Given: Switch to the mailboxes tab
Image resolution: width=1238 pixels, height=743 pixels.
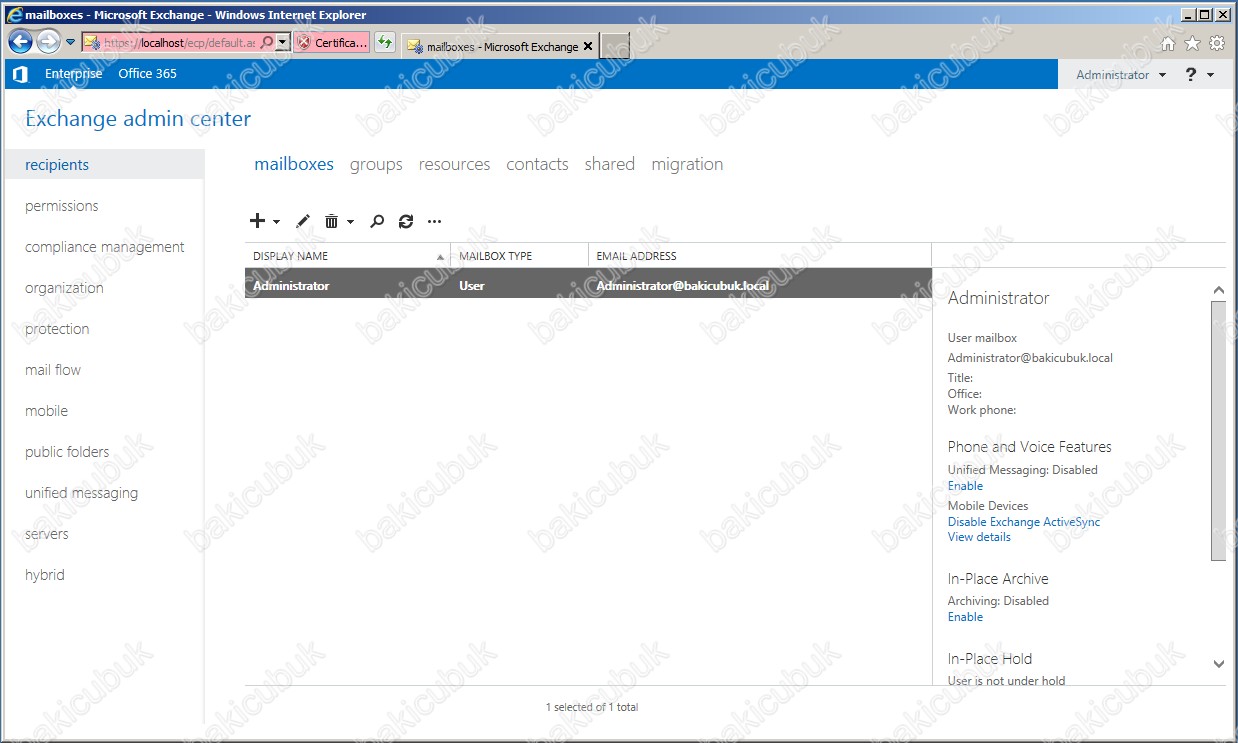Looking at the screenshot, I should pyautogui.click(x=294, y=164).
